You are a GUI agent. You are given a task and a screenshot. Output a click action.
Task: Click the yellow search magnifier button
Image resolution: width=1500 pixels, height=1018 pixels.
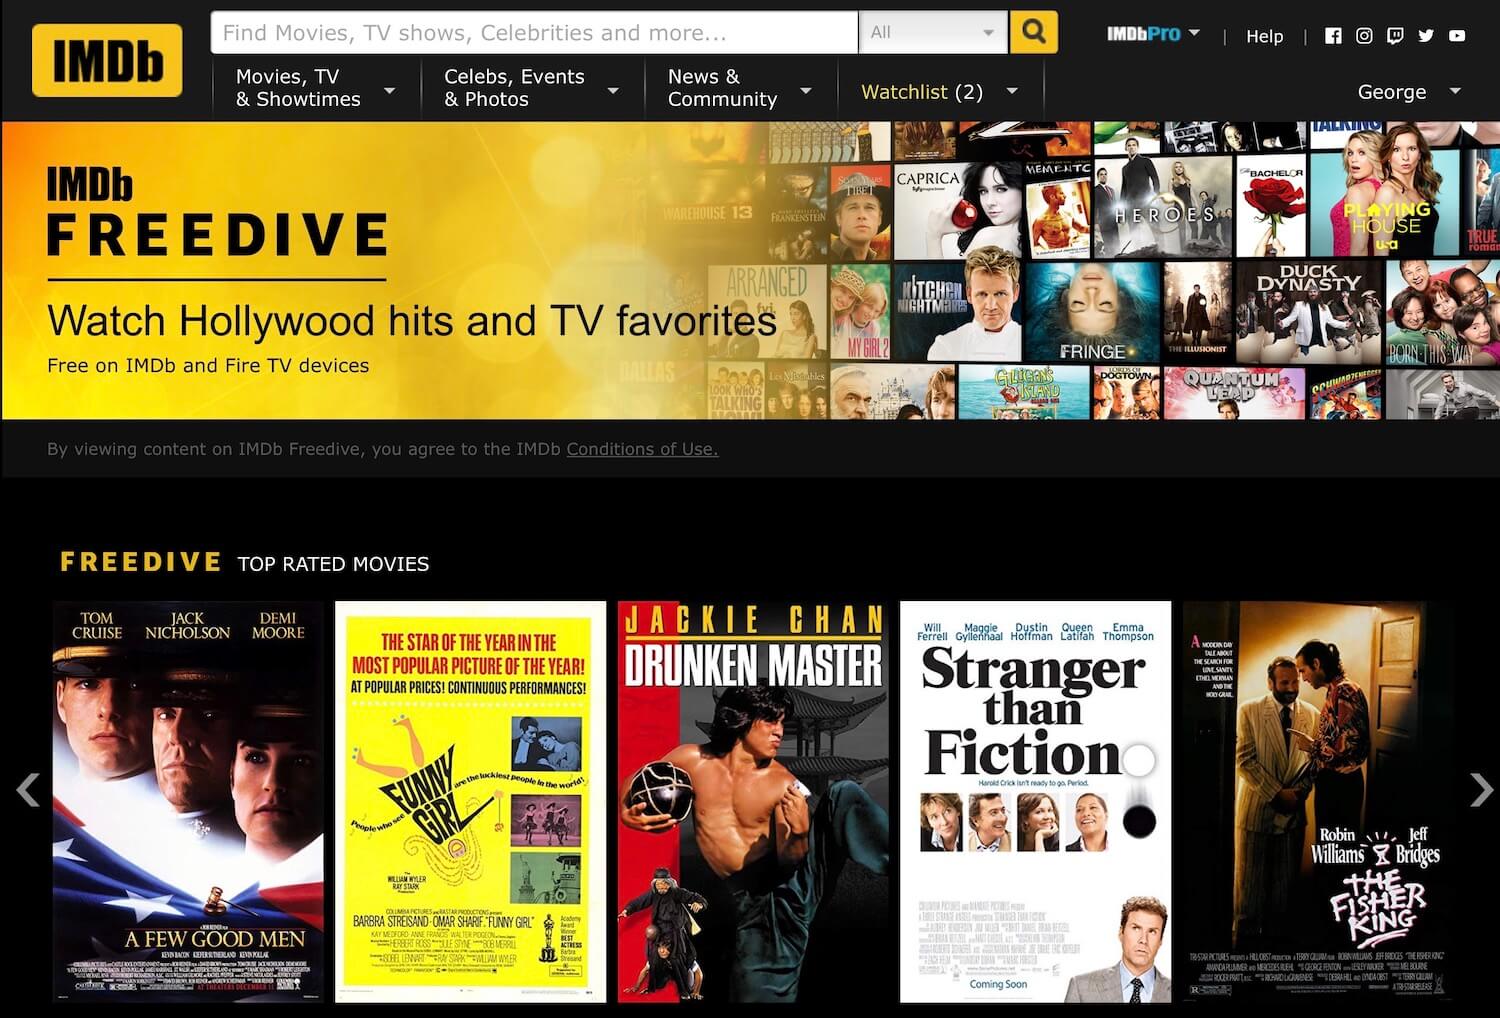[1034, 33]
